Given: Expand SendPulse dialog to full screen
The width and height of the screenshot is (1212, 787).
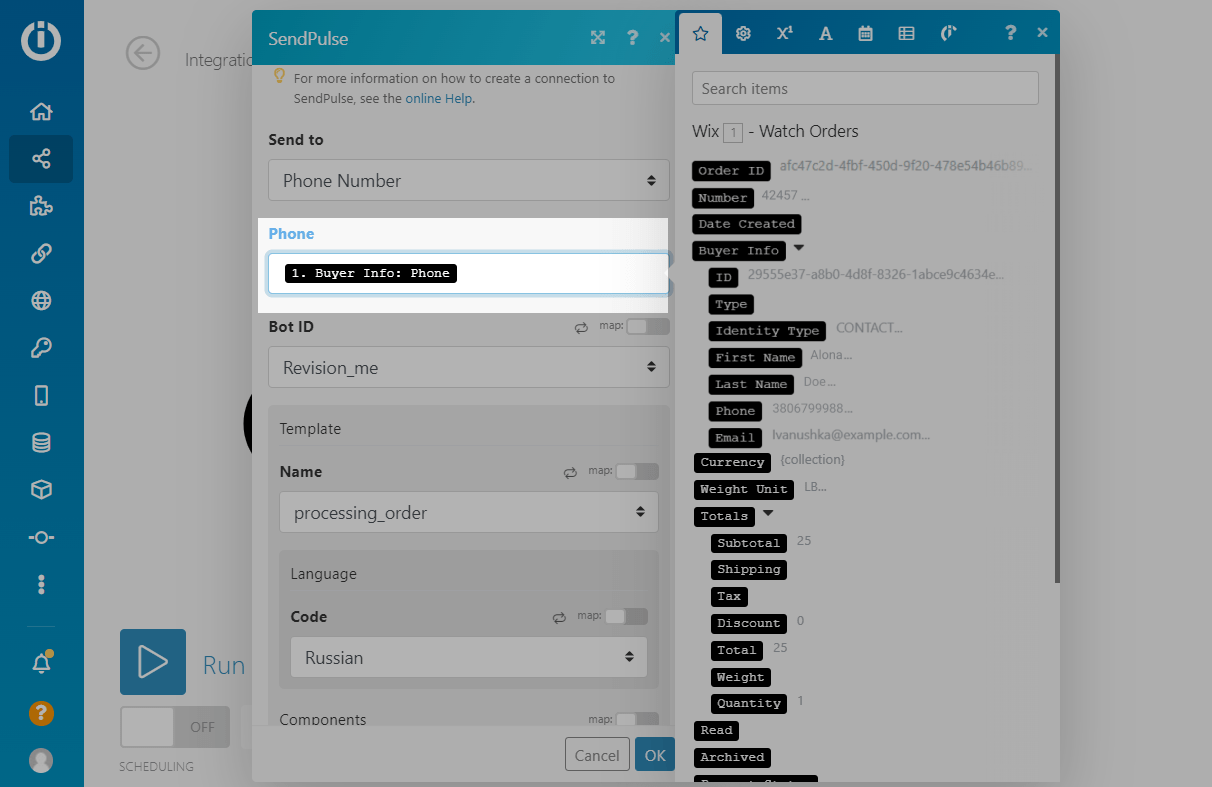Looking at the screenshot, I should [x=598, y=38].
